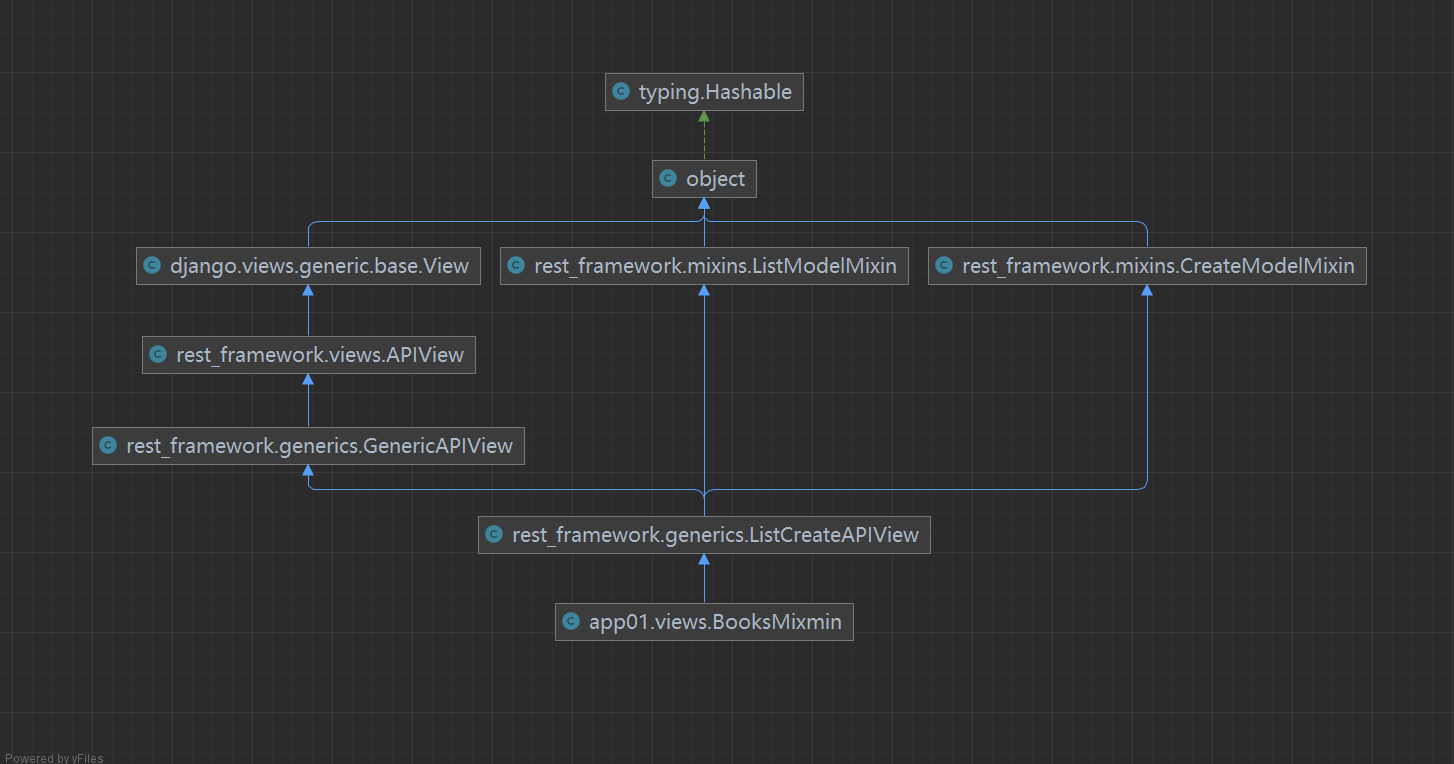Click class icon beside ListModelMixin
Screen dimensions: 1454x764
(516, 266)
